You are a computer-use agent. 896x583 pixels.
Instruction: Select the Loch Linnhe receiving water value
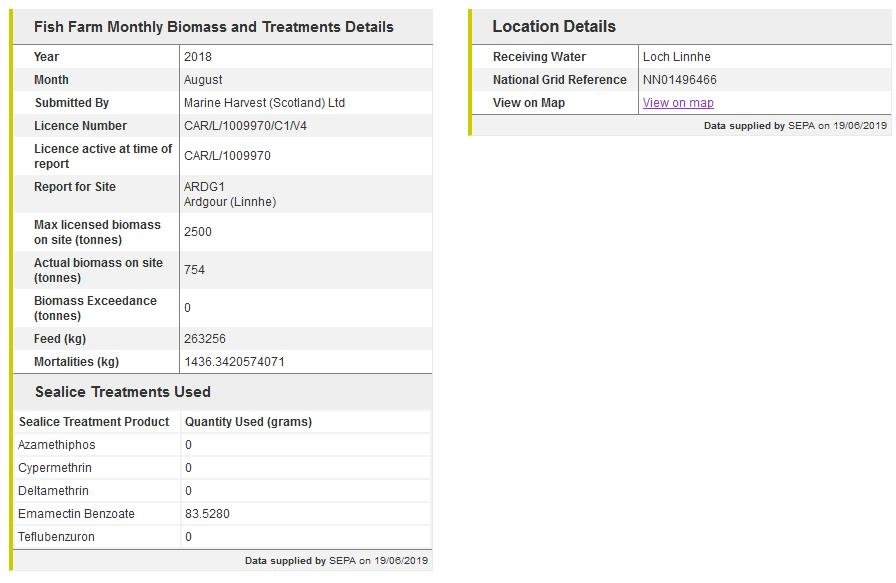click(676, 57)
